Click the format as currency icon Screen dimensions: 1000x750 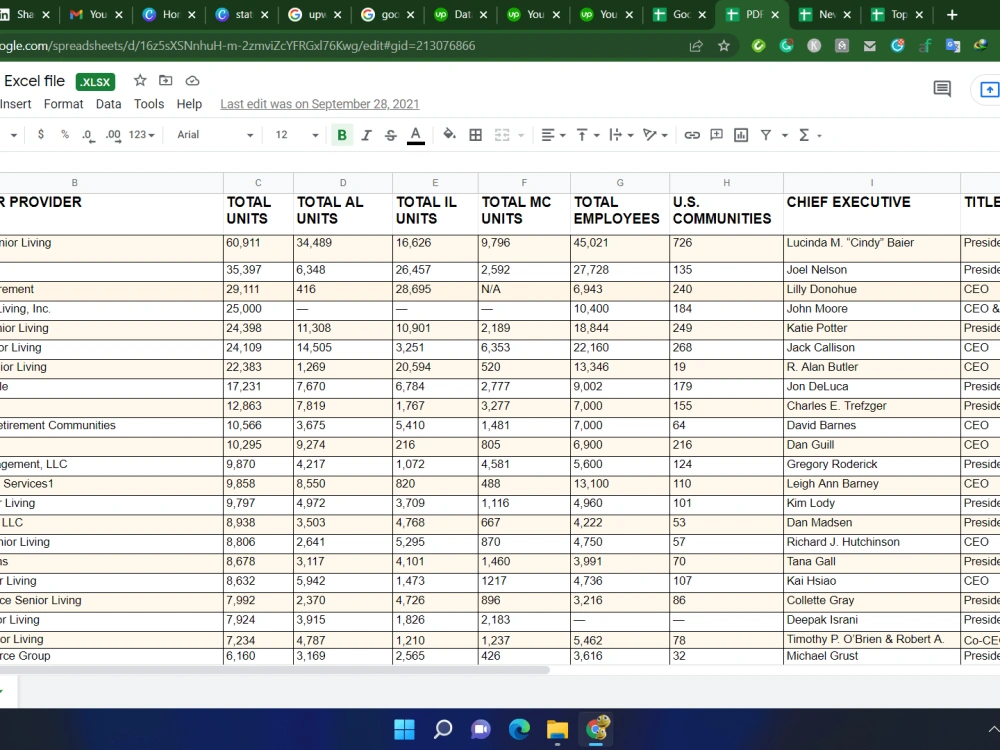(41, 135)
